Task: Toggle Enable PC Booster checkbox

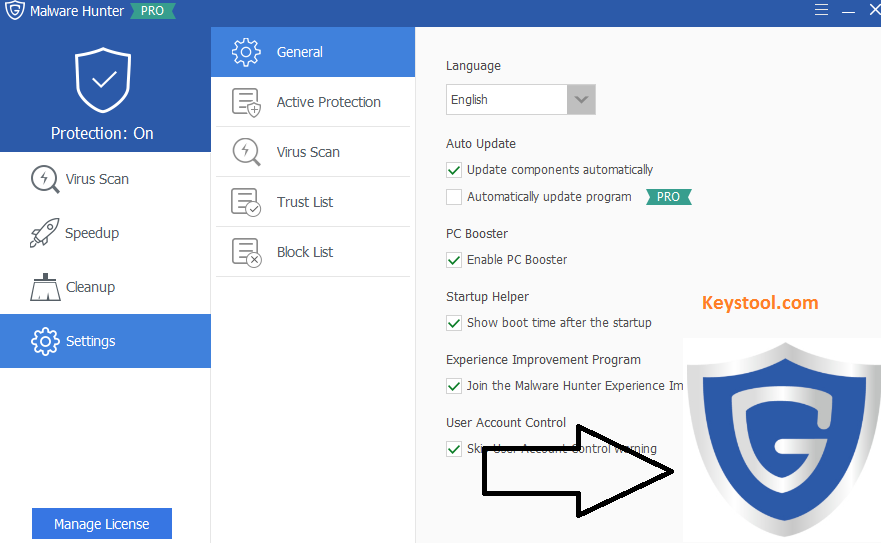Action: (454, 260)
